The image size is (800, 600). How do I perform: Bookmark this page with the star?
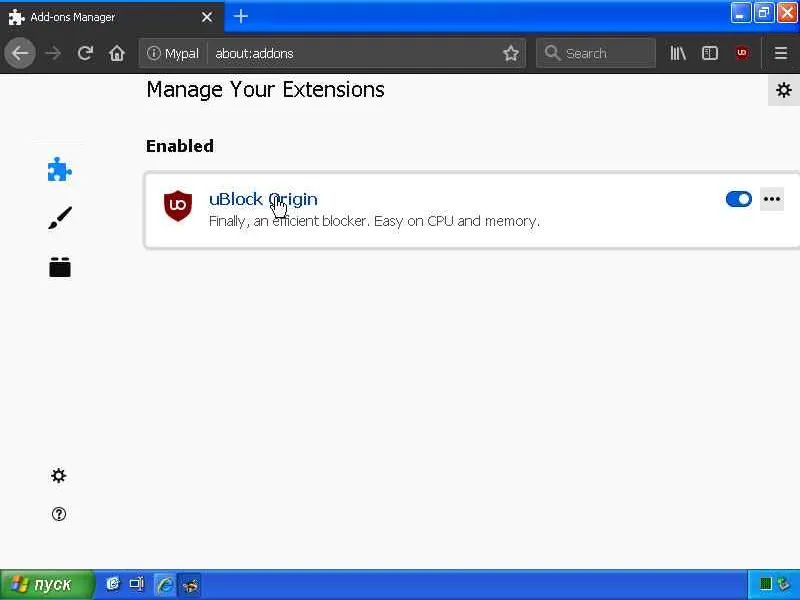[x=511, y=53]
